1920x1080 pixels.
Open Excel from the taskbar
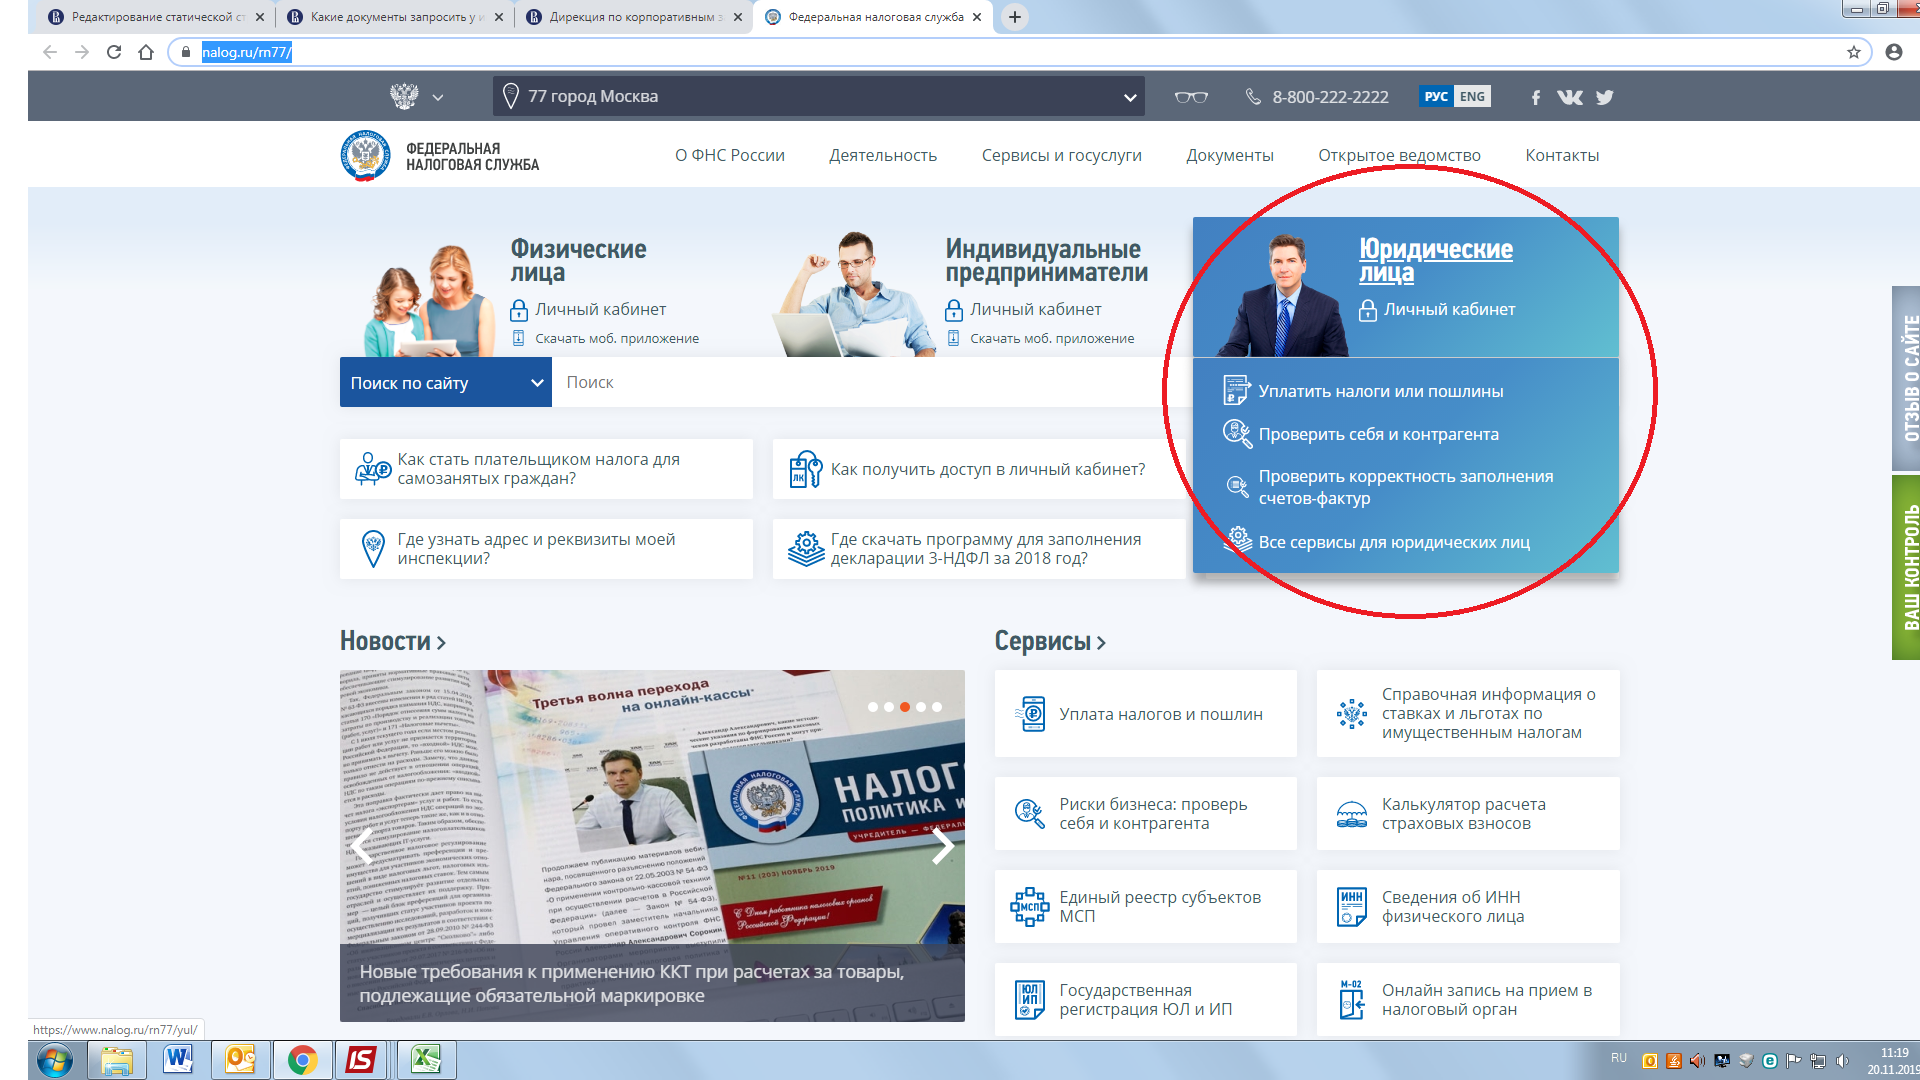tap(426, 1059)
